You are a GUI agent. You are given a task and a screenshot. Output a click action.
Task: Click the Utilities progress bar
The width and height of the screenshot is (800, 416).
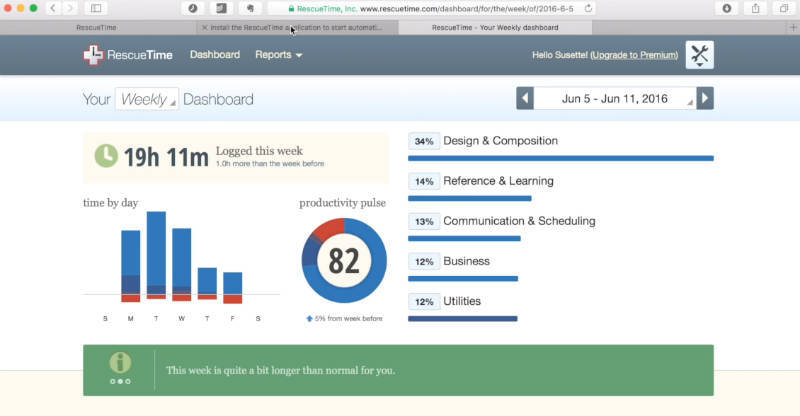pyautogui.click(x=463, y=319)
